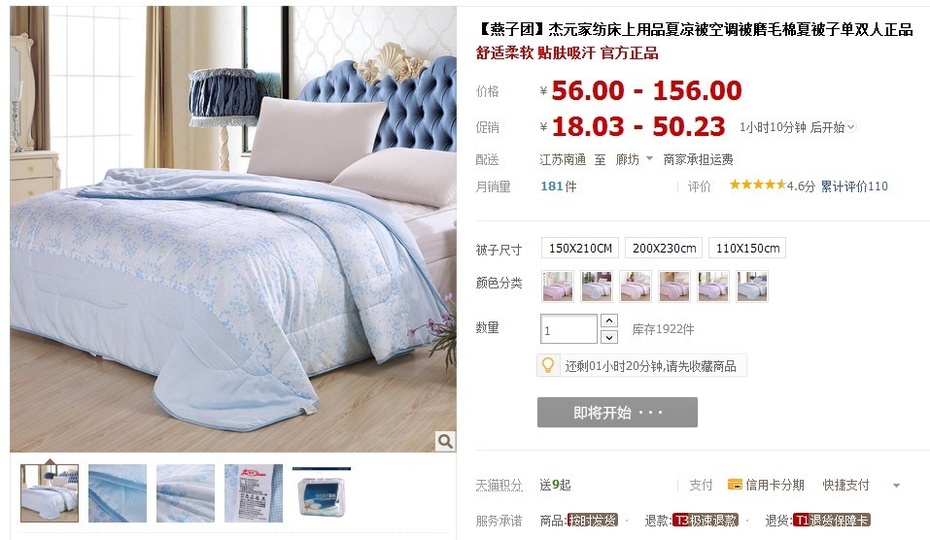Choose the first pink color swatch
Viewport: 930px width, 540px height.
[x=558, y=286]
